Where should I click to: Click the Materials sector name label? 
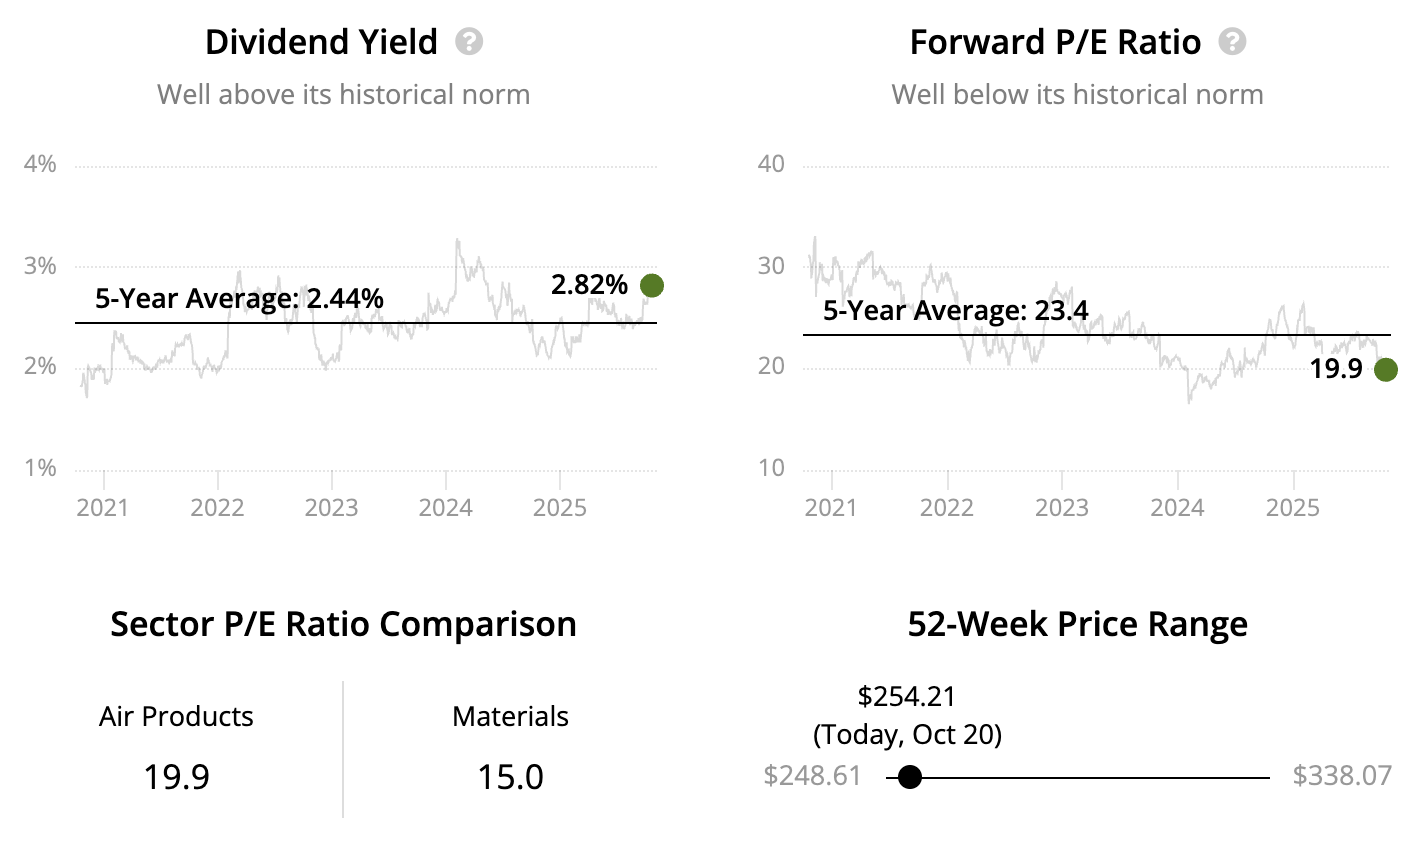(510, 716)
